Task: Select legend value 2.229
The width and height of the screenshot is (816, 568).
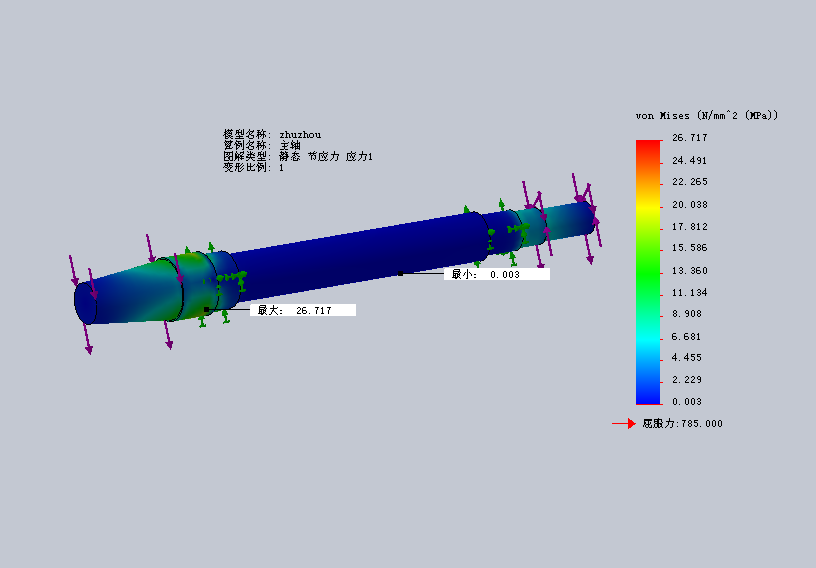Action: [x=687, y=380]
